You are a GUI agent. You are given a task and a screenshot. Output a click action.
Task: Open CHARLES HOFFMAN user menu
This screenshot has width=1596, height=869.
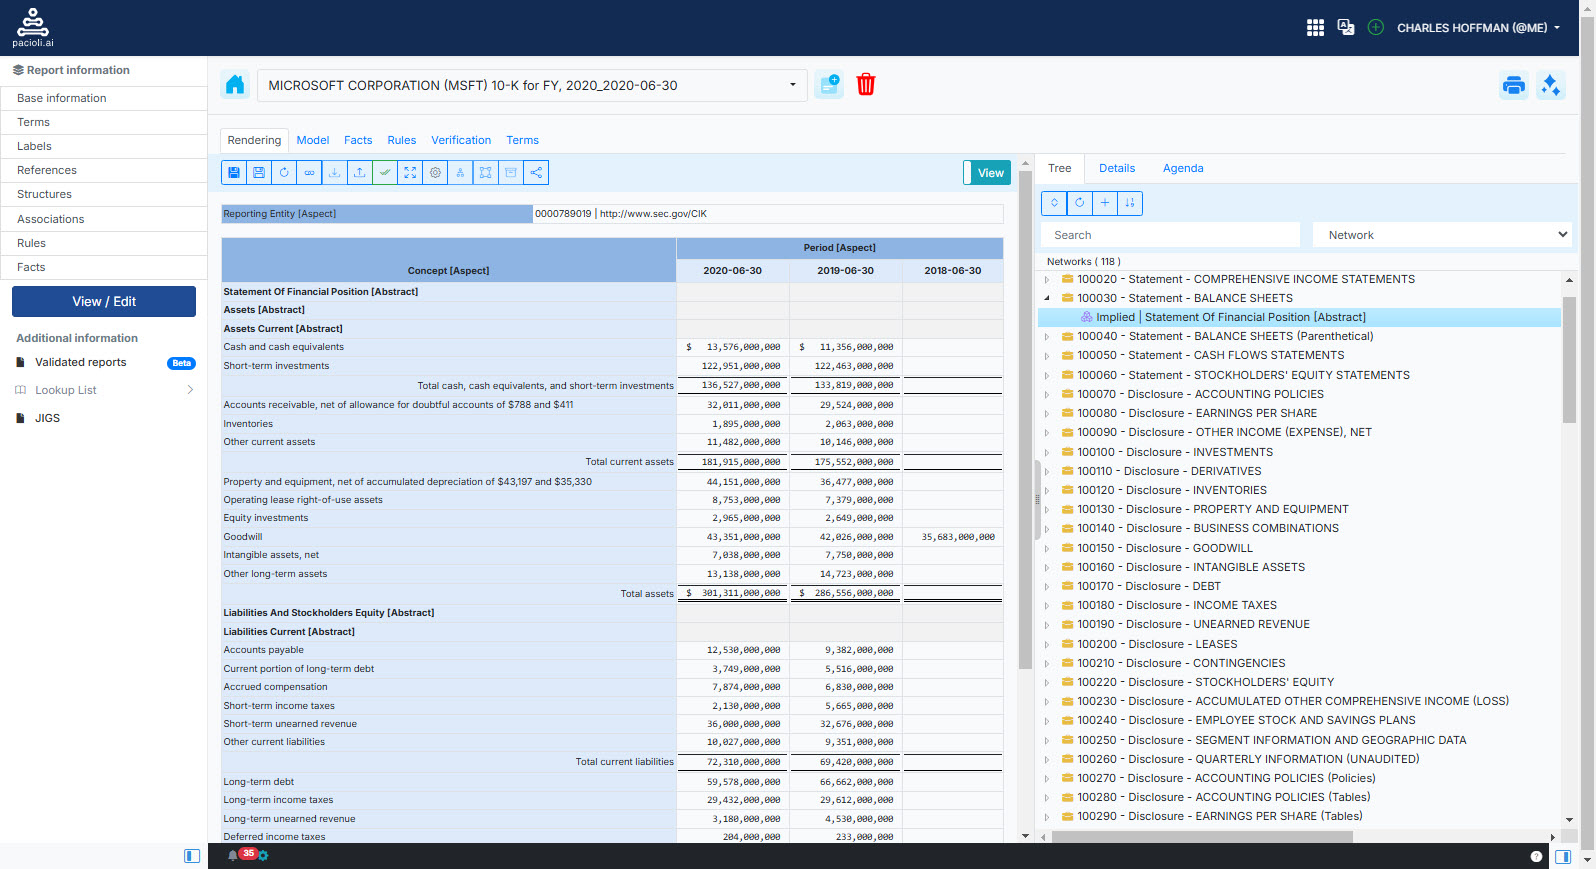coord(1478,28)
